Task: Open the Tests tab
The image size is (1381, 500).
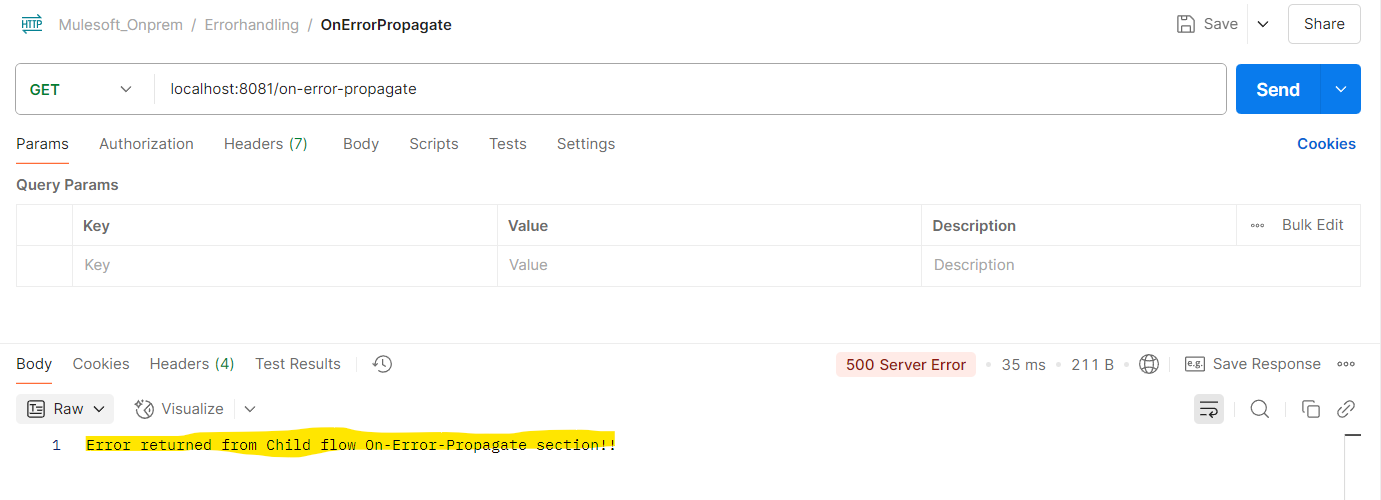Action: [508, 144]
